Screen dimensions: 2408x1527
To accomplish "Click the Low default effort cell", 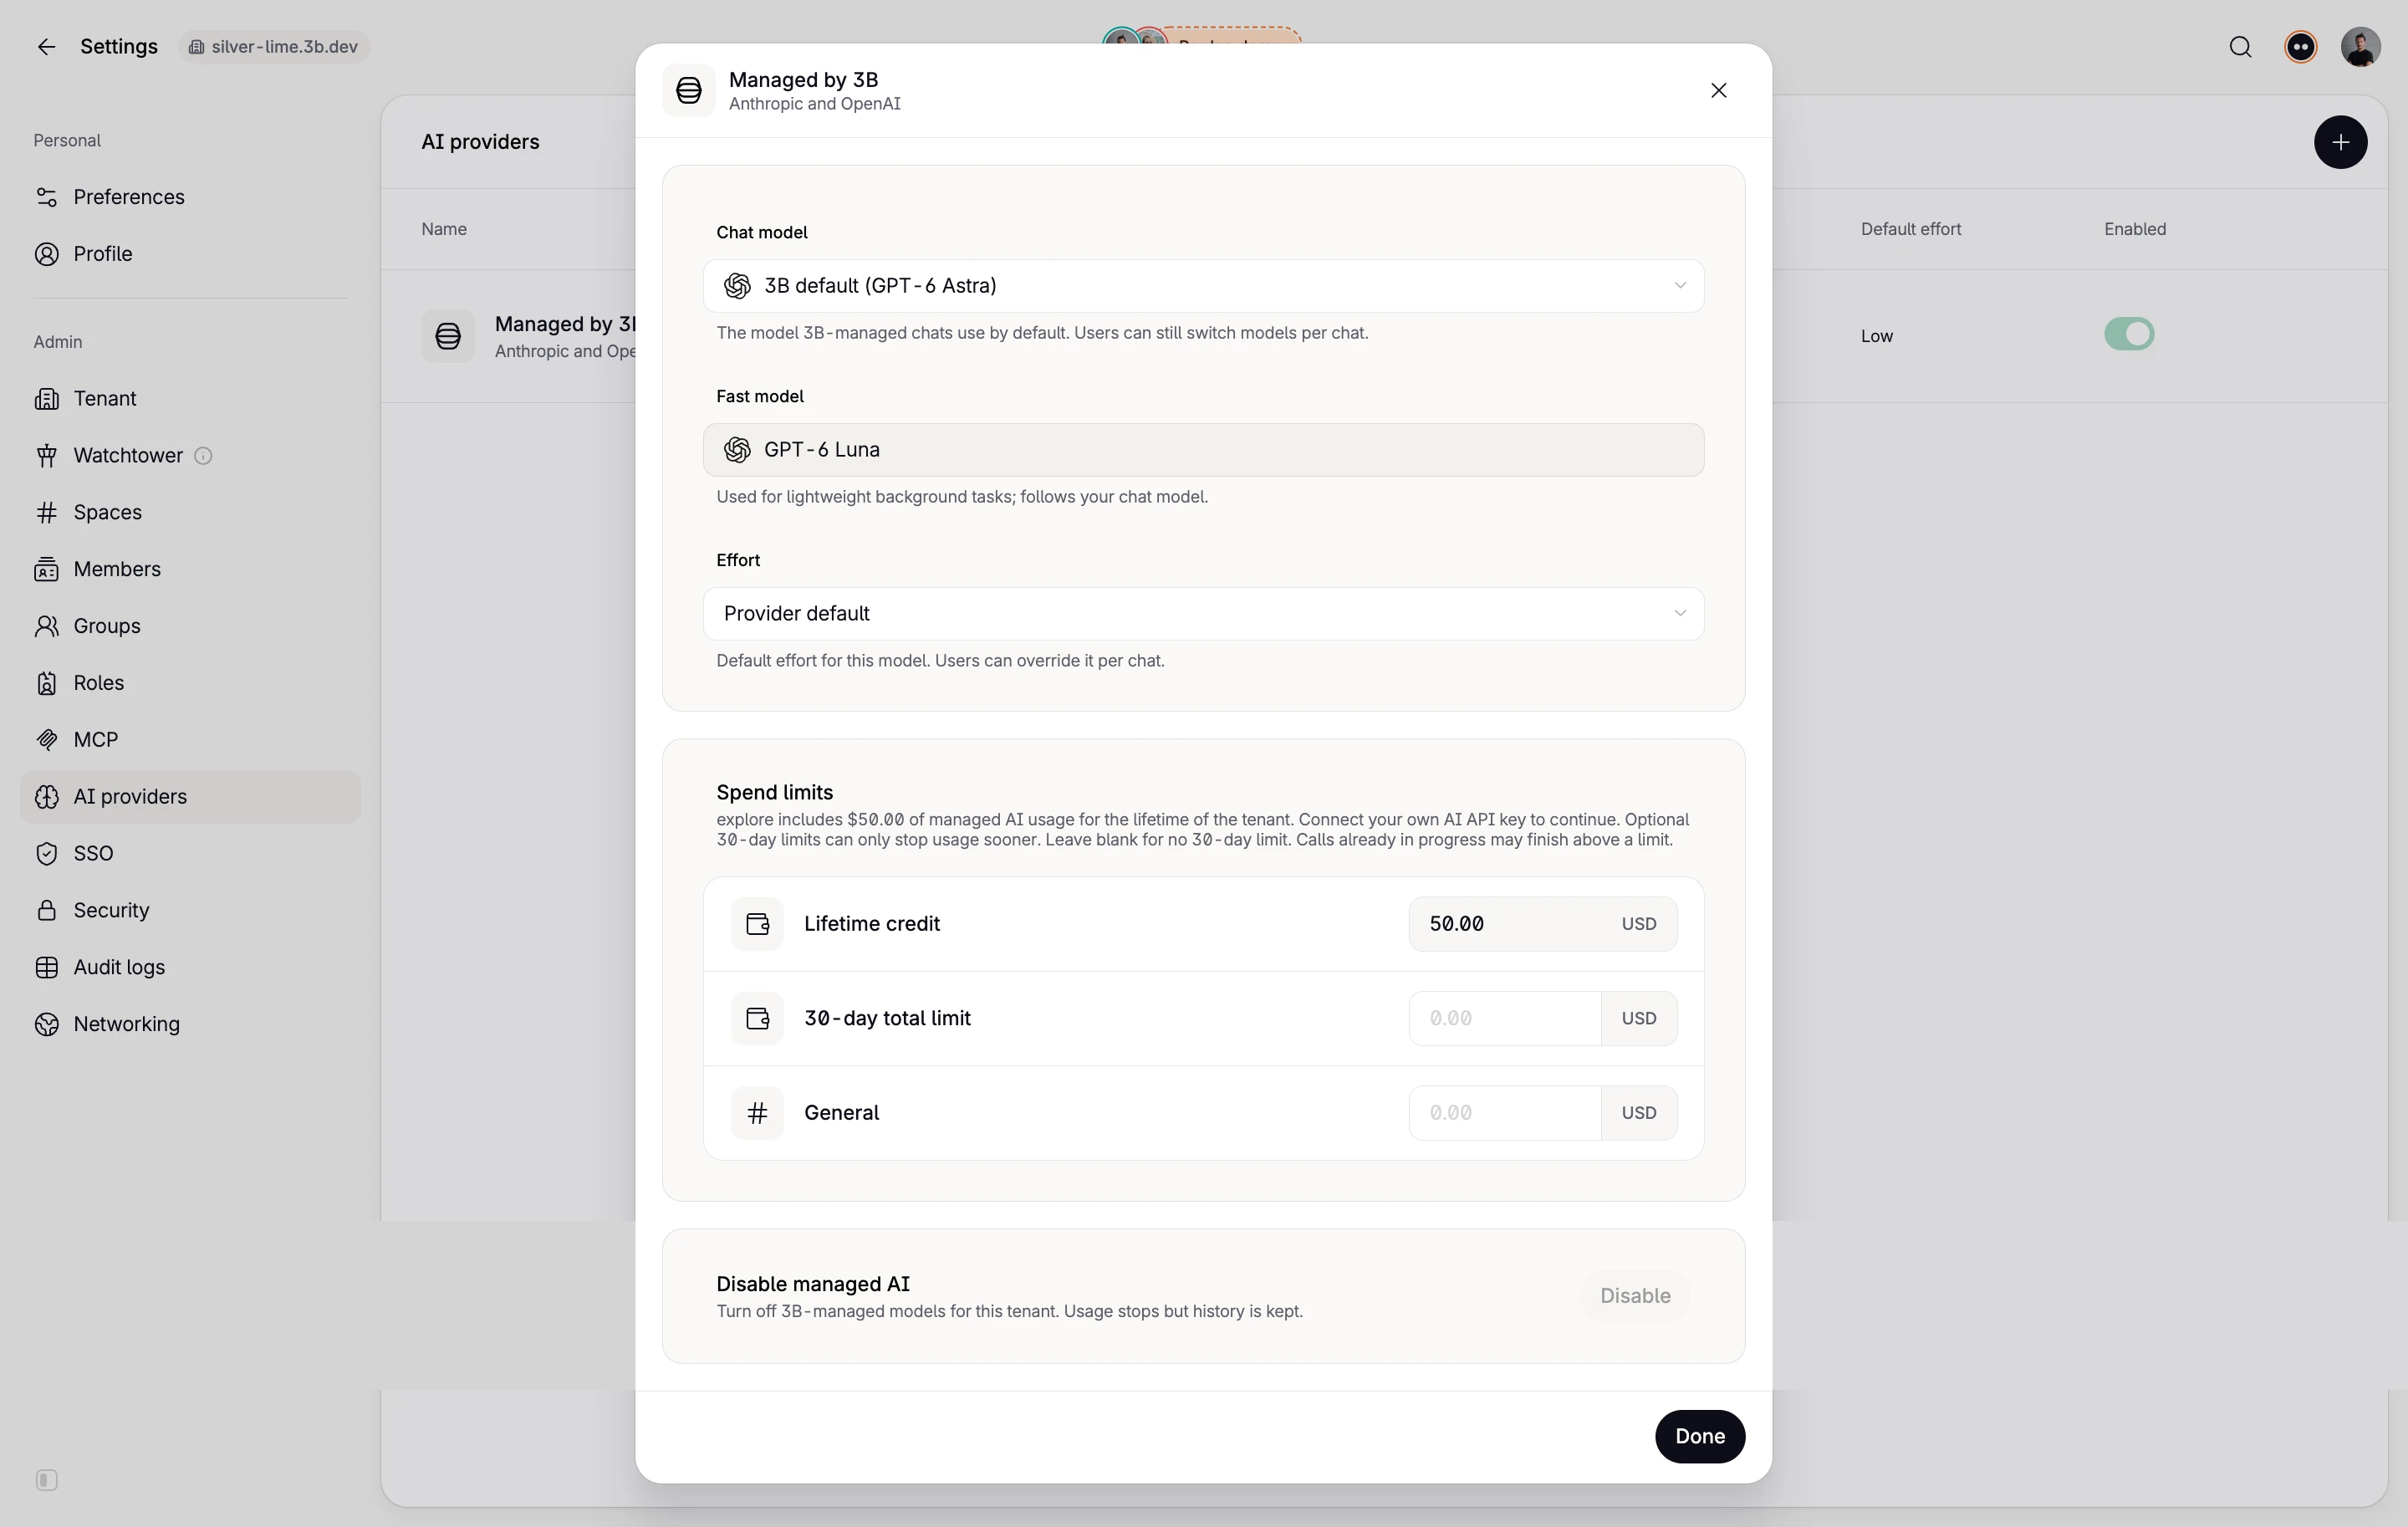I will [1876, 337].
